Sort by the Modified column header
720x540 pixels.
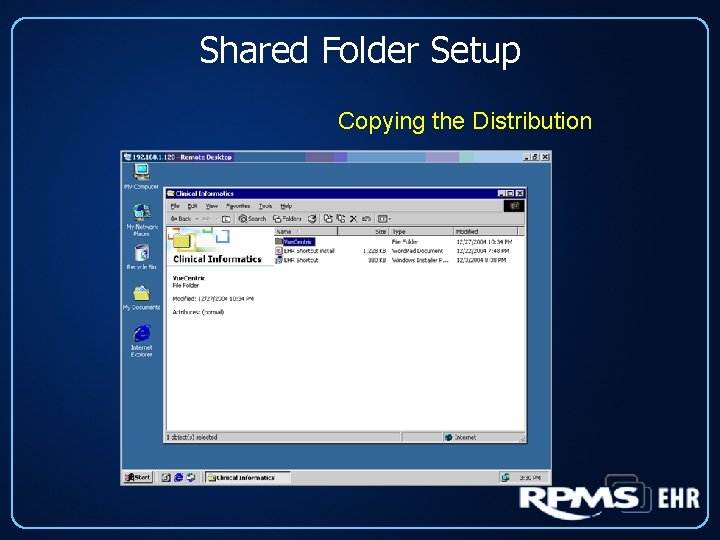(x=486, y=231)
